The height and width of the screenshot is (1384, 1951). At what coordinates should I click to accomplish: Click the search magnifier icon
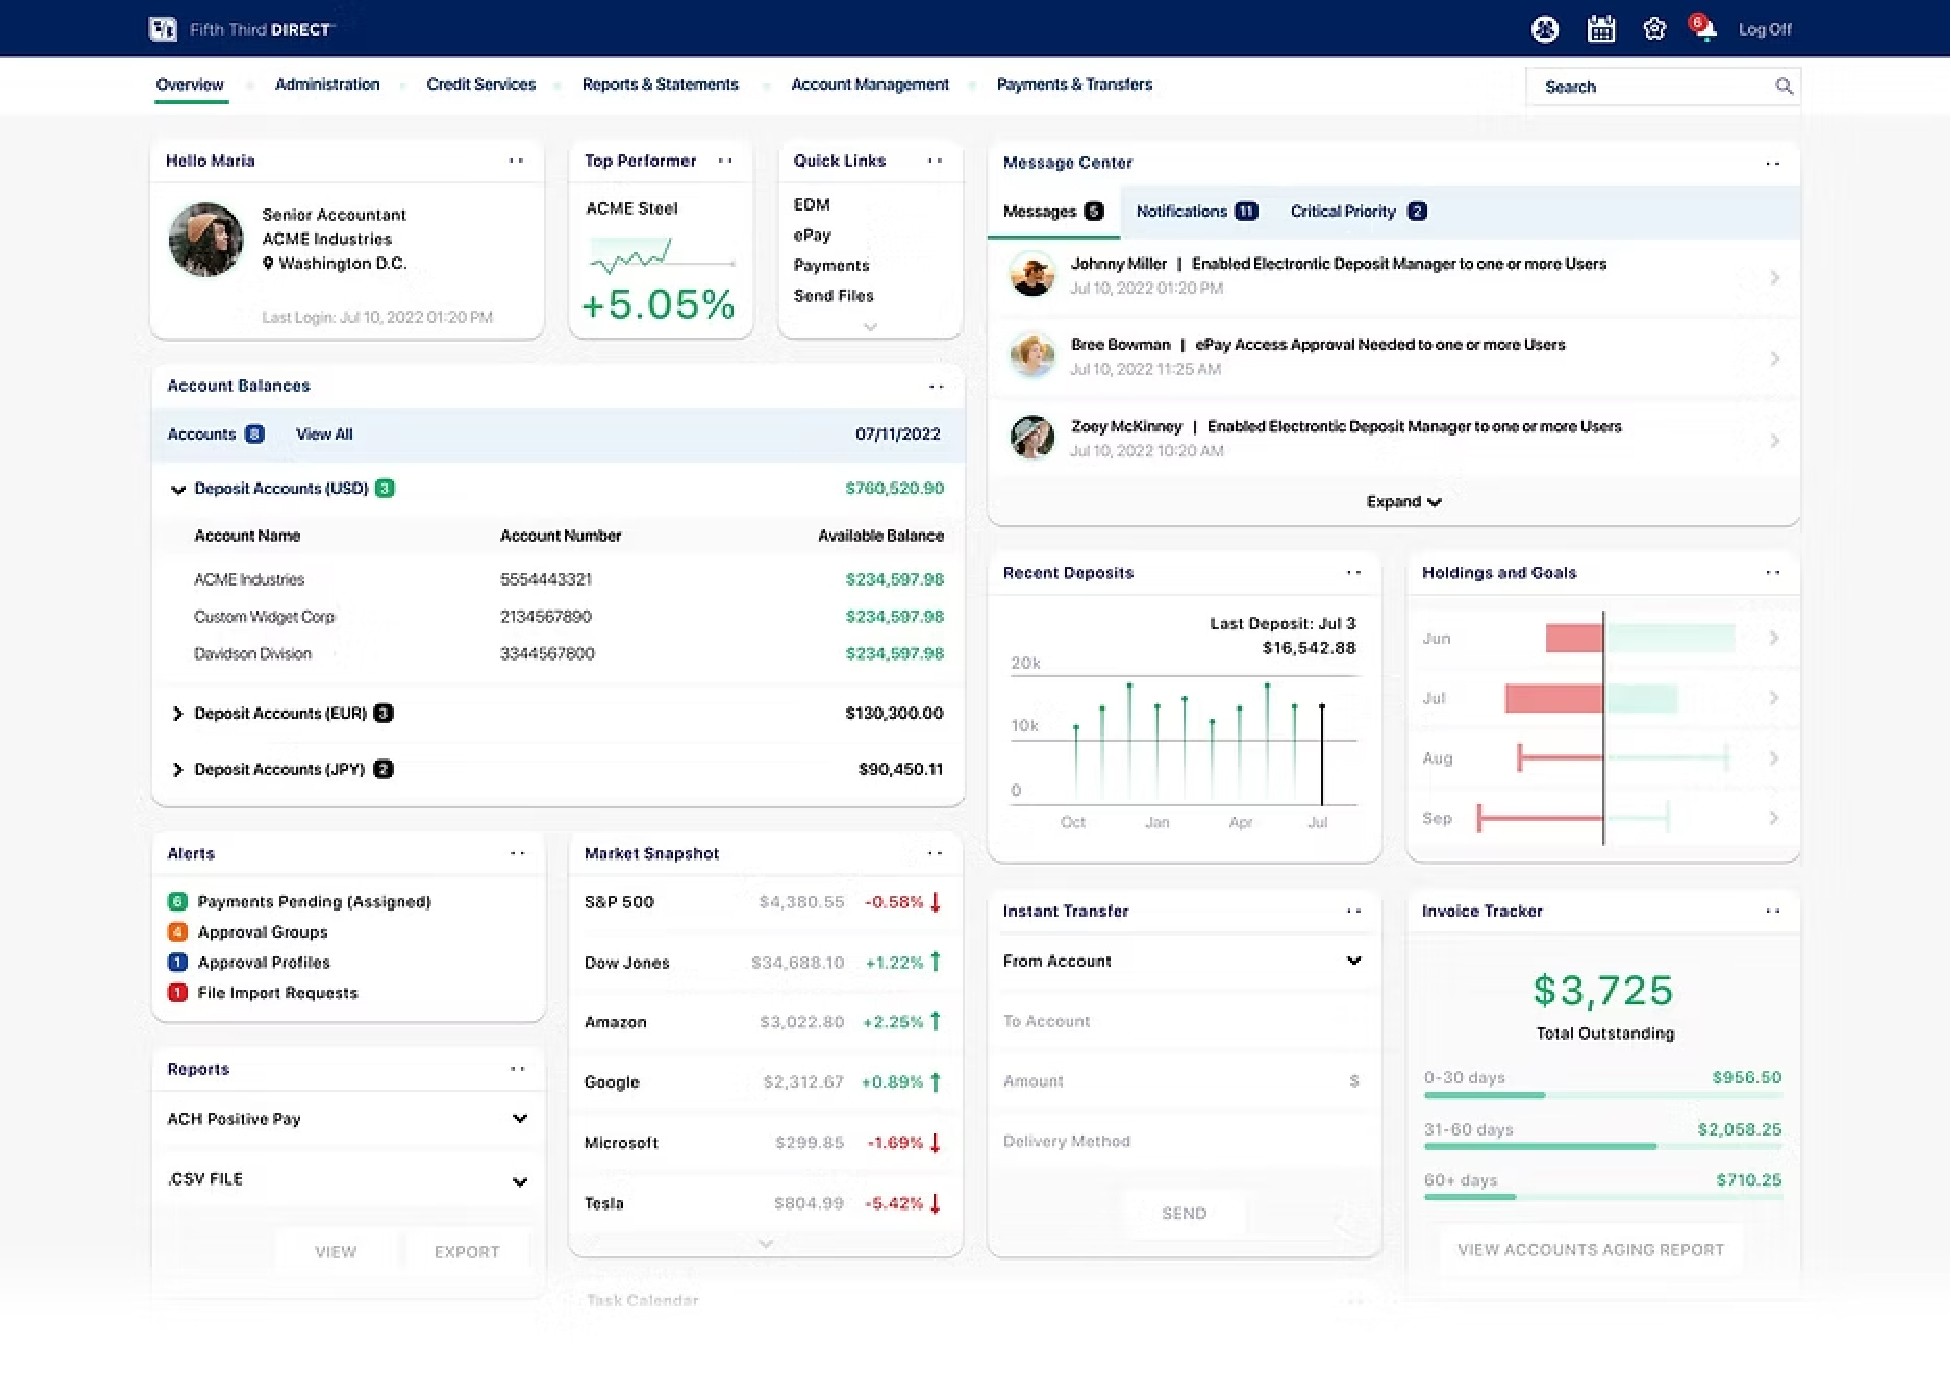(1784, 86)
